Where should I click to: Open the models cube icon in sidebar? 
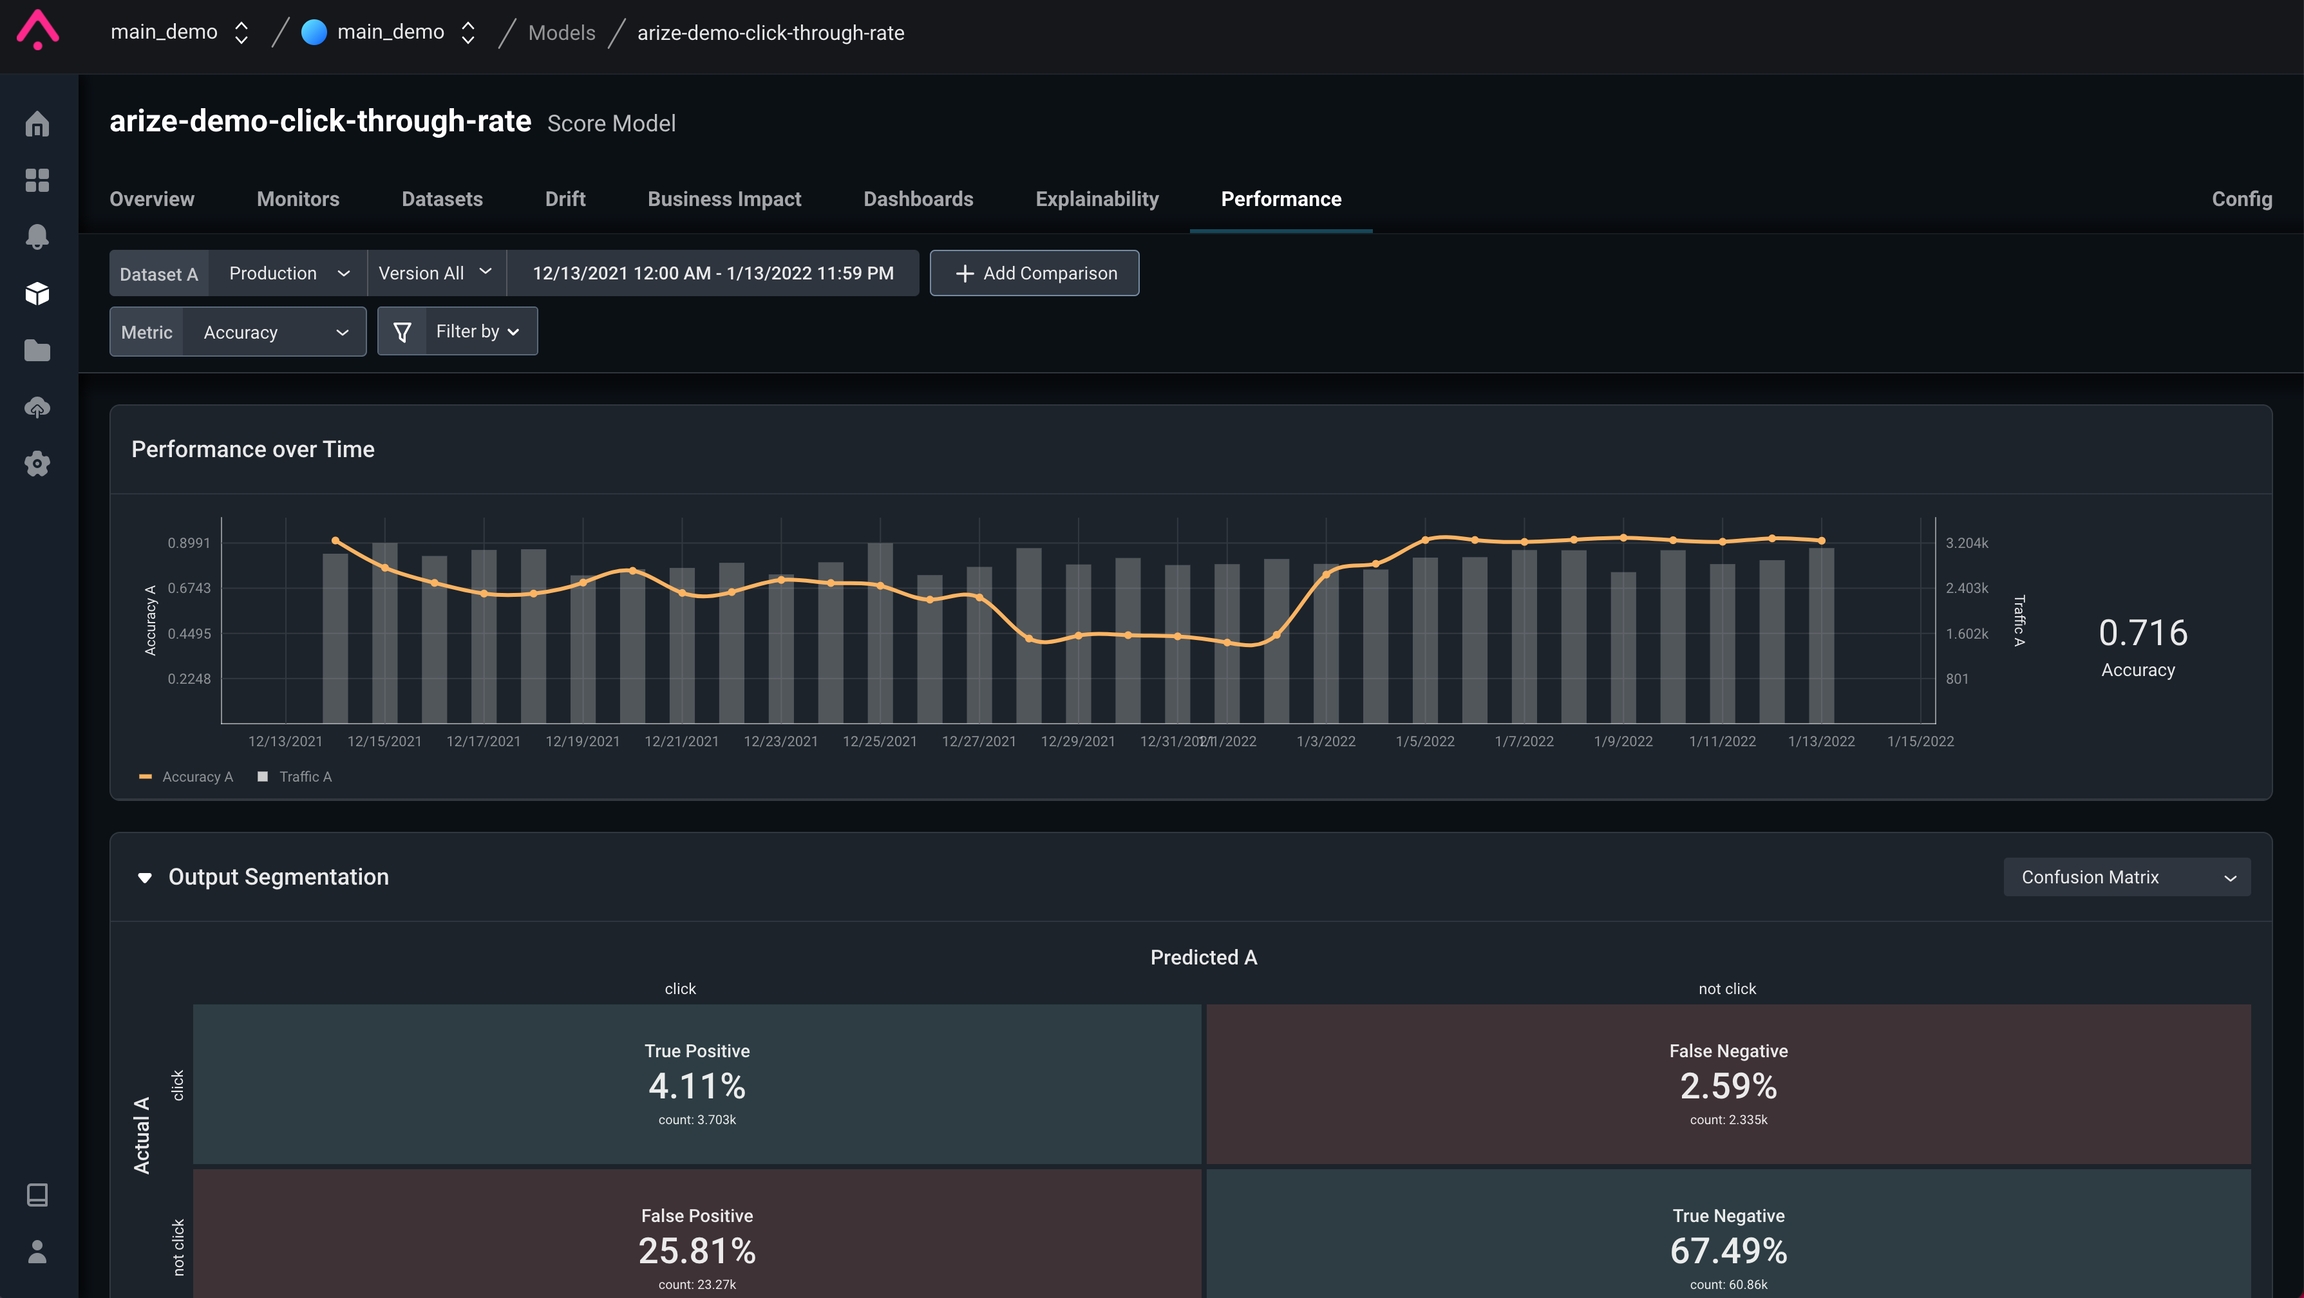[37, 293]
